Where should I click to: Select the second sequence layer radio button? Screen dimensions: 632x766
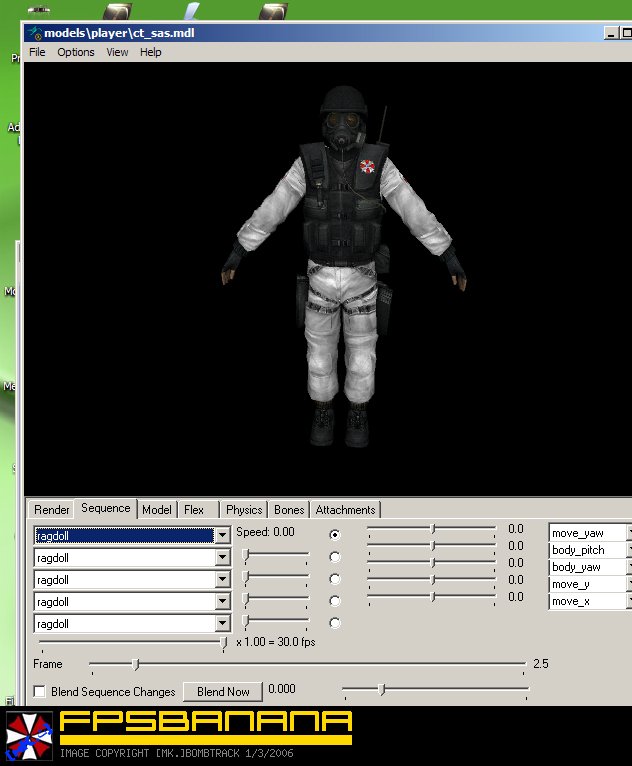click(335, 557)
